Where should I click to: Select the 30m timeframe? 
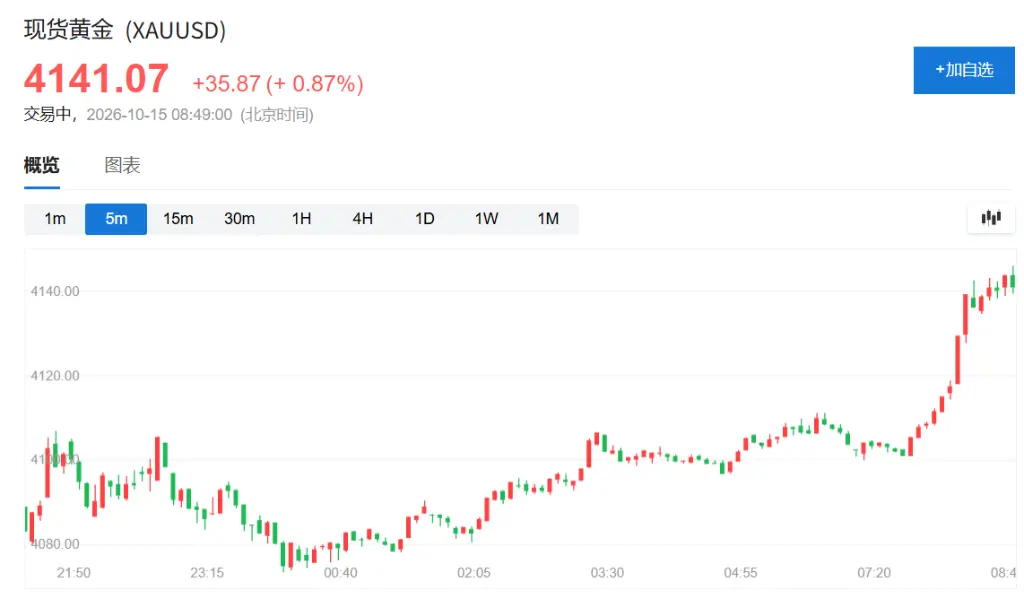[x=239, y=219]
